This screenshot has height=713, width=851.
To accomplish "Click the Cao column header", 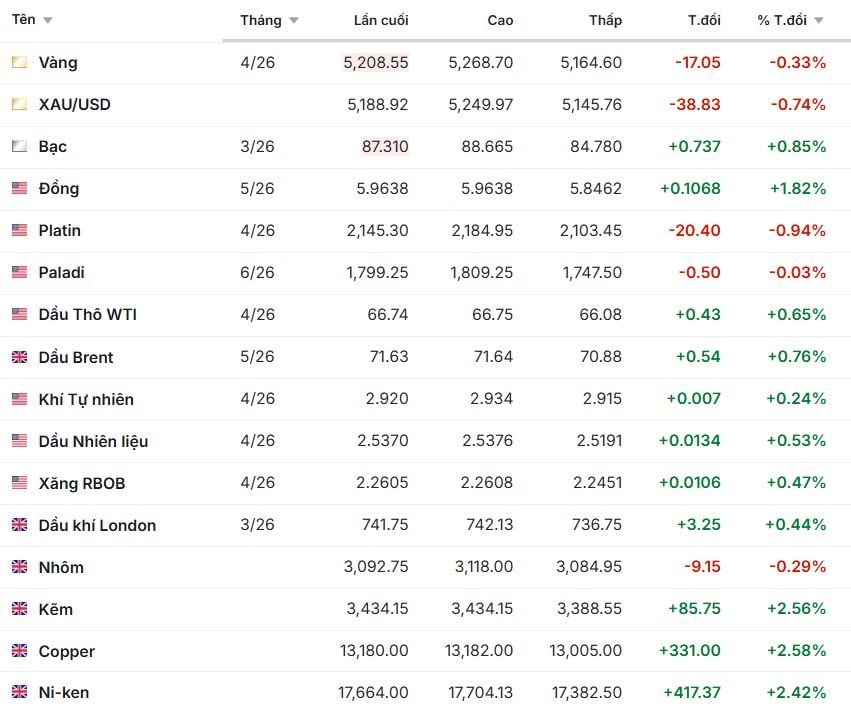I will click(500, 20).
